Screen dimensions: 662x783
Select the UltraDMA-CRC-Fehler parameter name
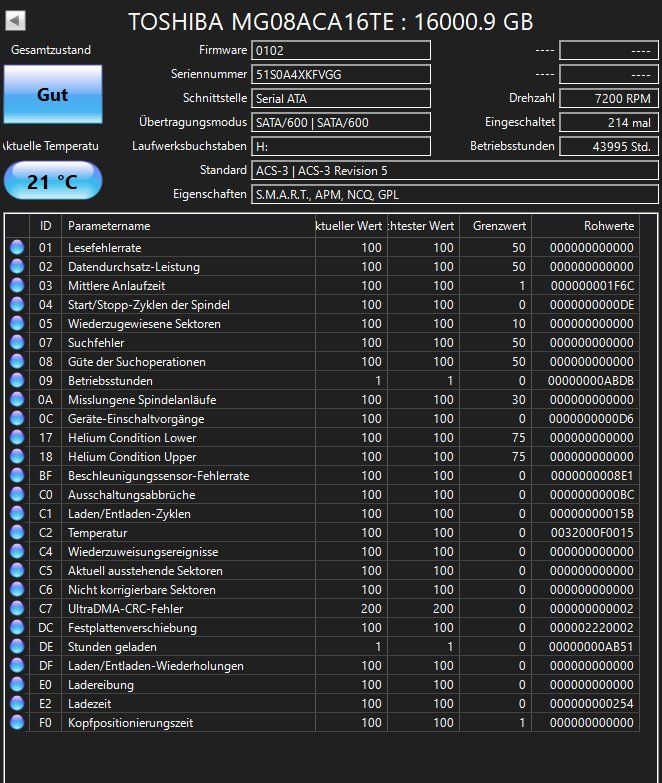click(125, 609)
